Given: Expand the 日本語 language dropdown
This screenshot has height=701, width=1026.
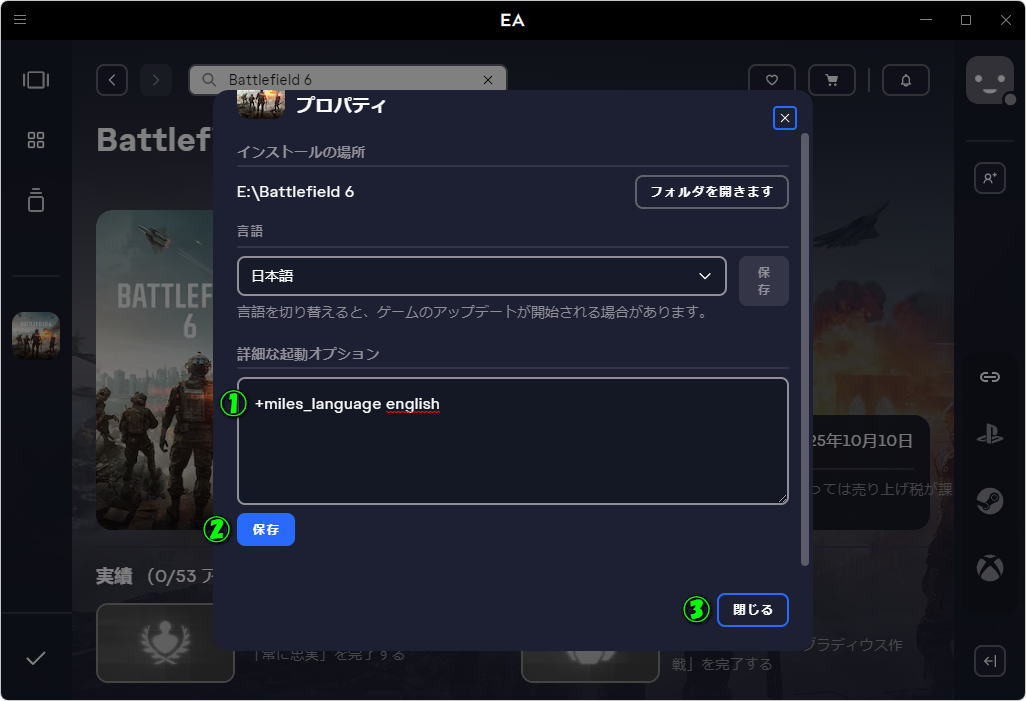Looking at the screenshot, I should click(x=482, y=276).
